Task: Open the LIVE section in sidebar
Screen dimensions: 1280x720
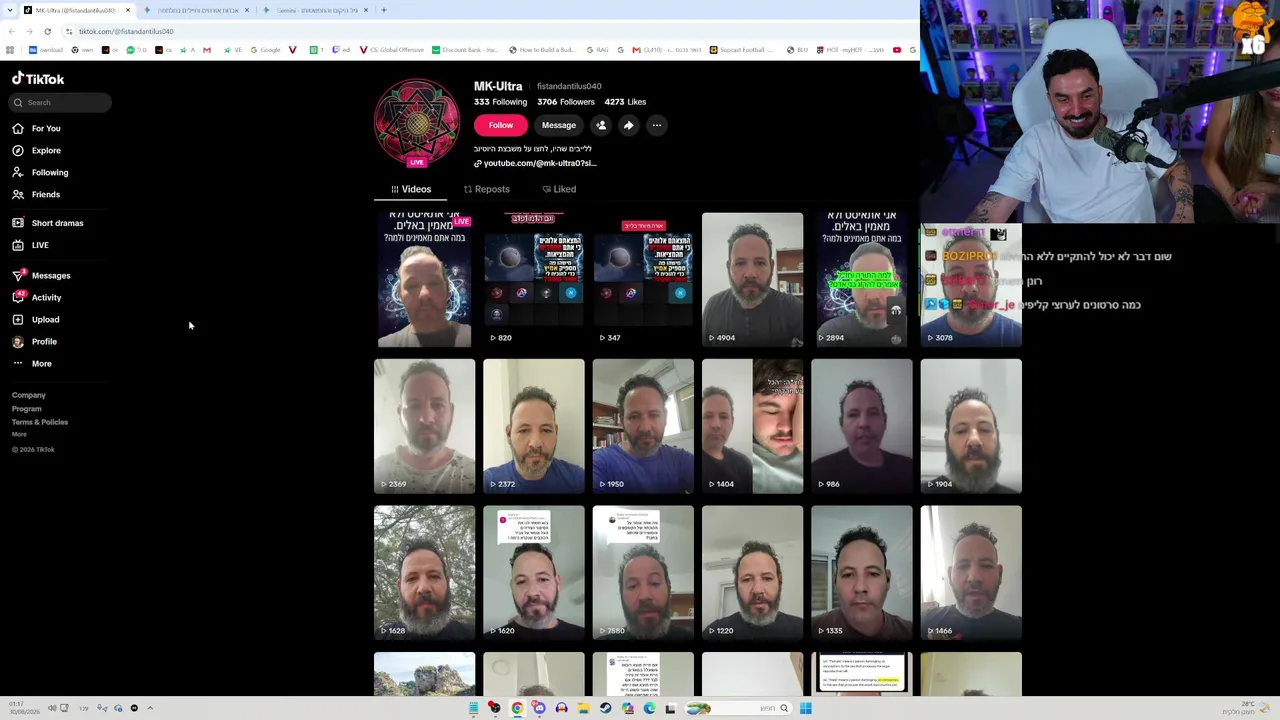Action: [x=31, y=245]
